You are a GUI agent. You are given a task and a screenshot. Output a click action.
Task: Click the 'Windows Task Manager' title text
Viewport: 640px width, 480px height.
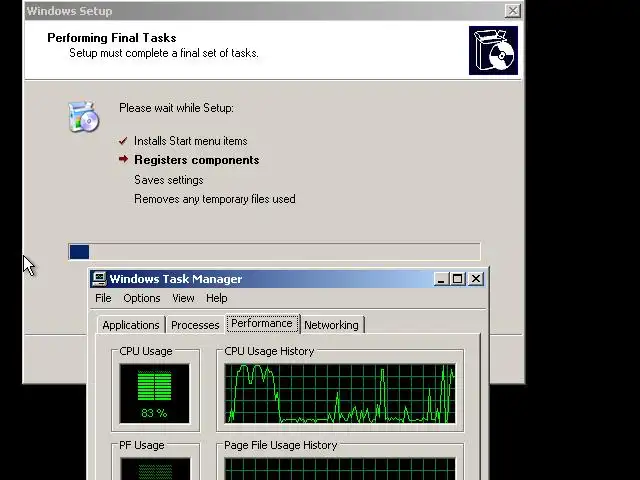pyautogui.click(x=176, y=279)
